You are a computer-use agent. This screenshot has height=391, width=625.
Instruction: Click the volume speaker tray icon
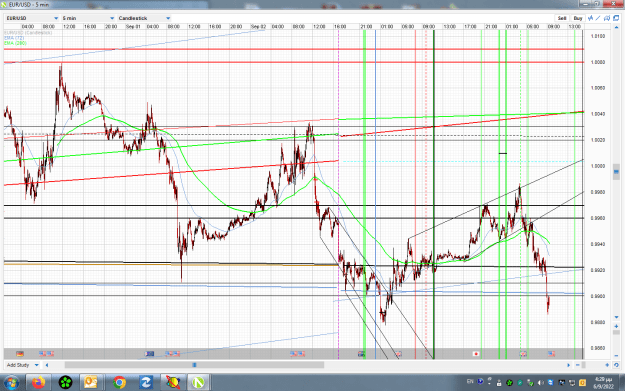(540, 383)
